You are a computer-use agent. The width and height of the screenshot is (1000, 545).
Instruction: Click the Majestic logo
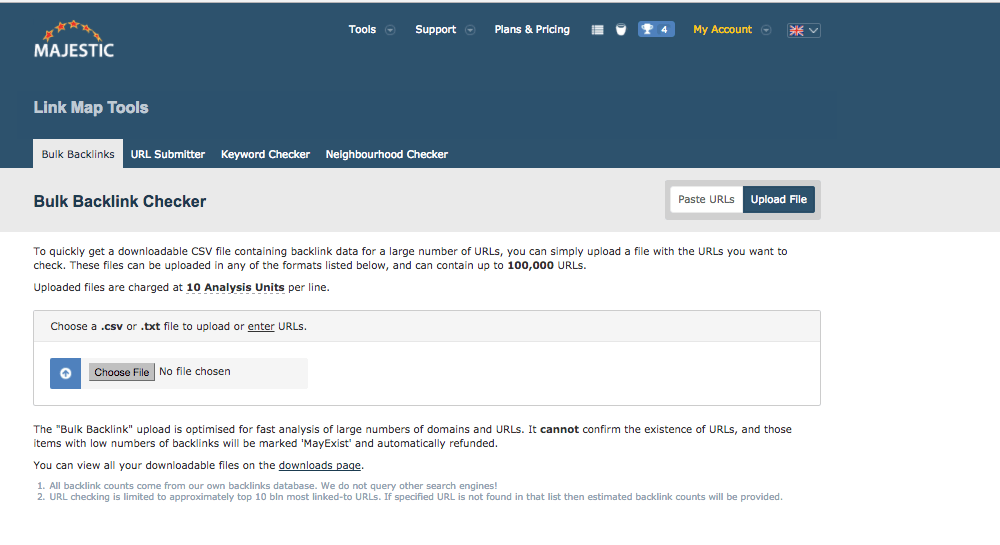click(x=74, y=40)
